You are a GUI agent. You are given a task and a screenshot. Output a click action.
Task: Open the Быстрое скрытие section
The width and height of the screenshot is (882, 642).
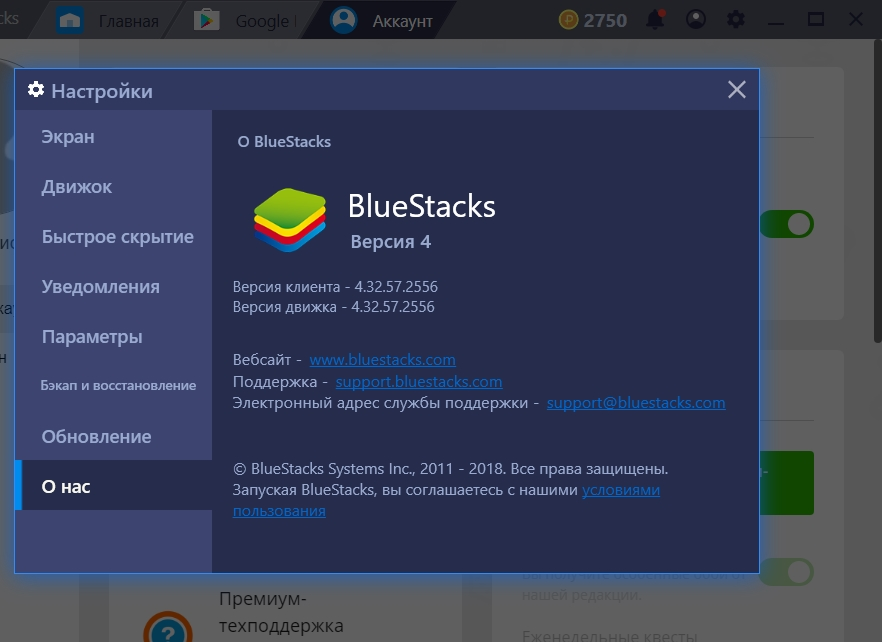[114, 237]
